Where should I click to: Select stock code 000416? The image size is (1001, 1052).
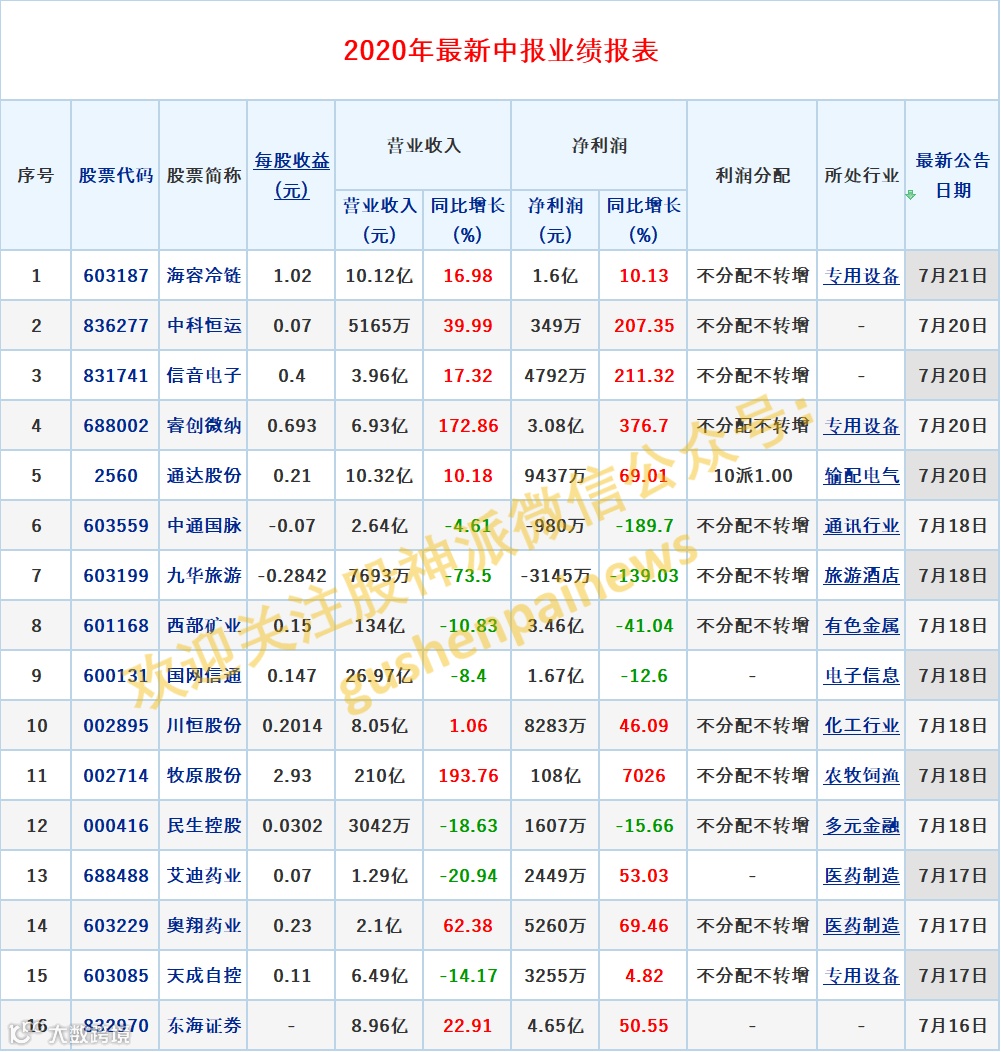(115, 826)
